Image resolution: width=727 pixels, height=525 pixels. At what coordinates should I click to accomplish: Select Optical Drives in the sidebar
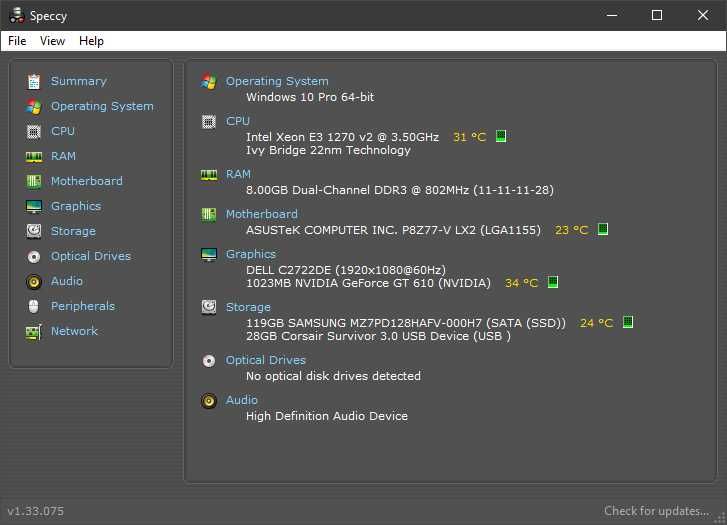(91, 256)
